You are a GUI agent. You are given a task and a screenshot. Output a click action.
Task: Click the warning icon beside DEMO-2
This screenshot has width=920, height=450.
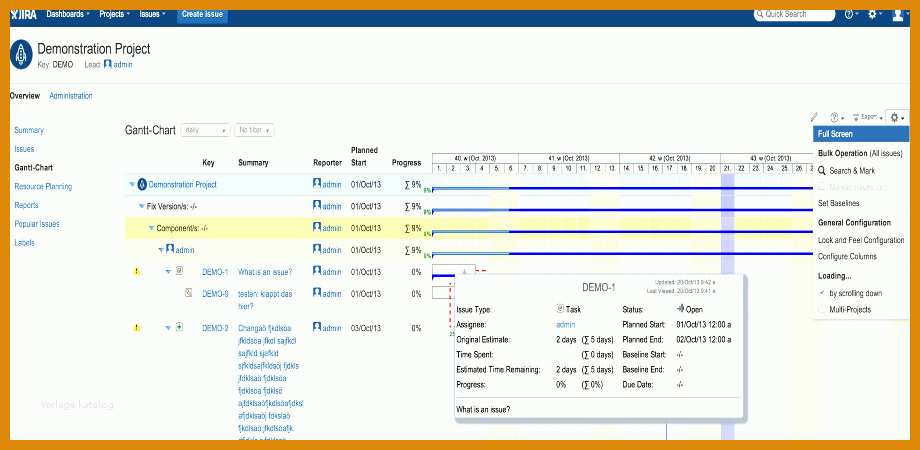pyautogui.click(x=137, y=328)
